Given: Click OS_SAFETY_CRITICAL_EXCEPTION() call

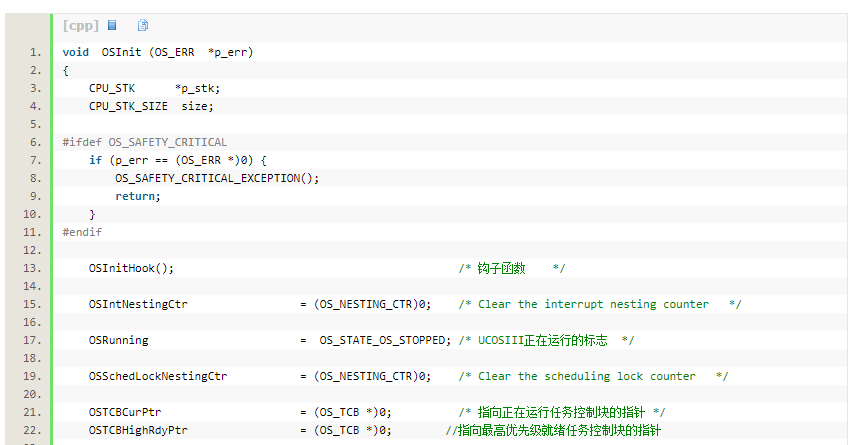Looking at the screenshot, I should [x=217, y=178].
